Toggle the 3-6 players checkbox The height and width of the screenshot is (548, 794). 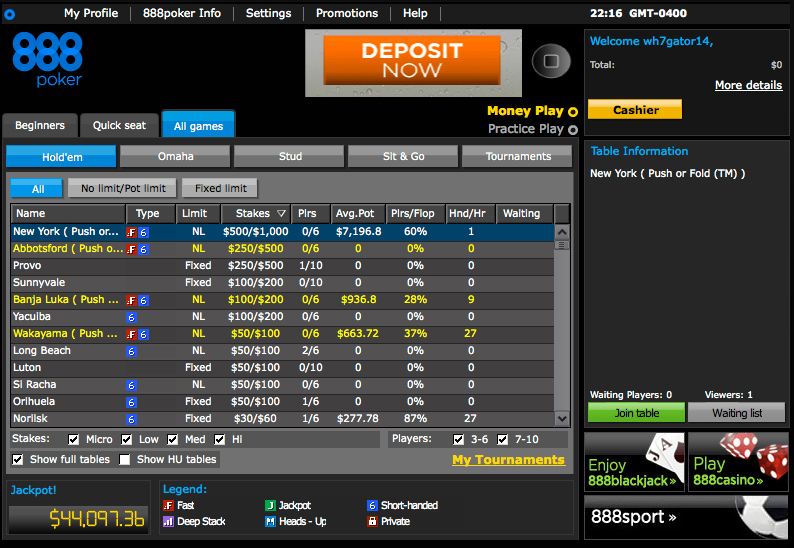(458, 439)
